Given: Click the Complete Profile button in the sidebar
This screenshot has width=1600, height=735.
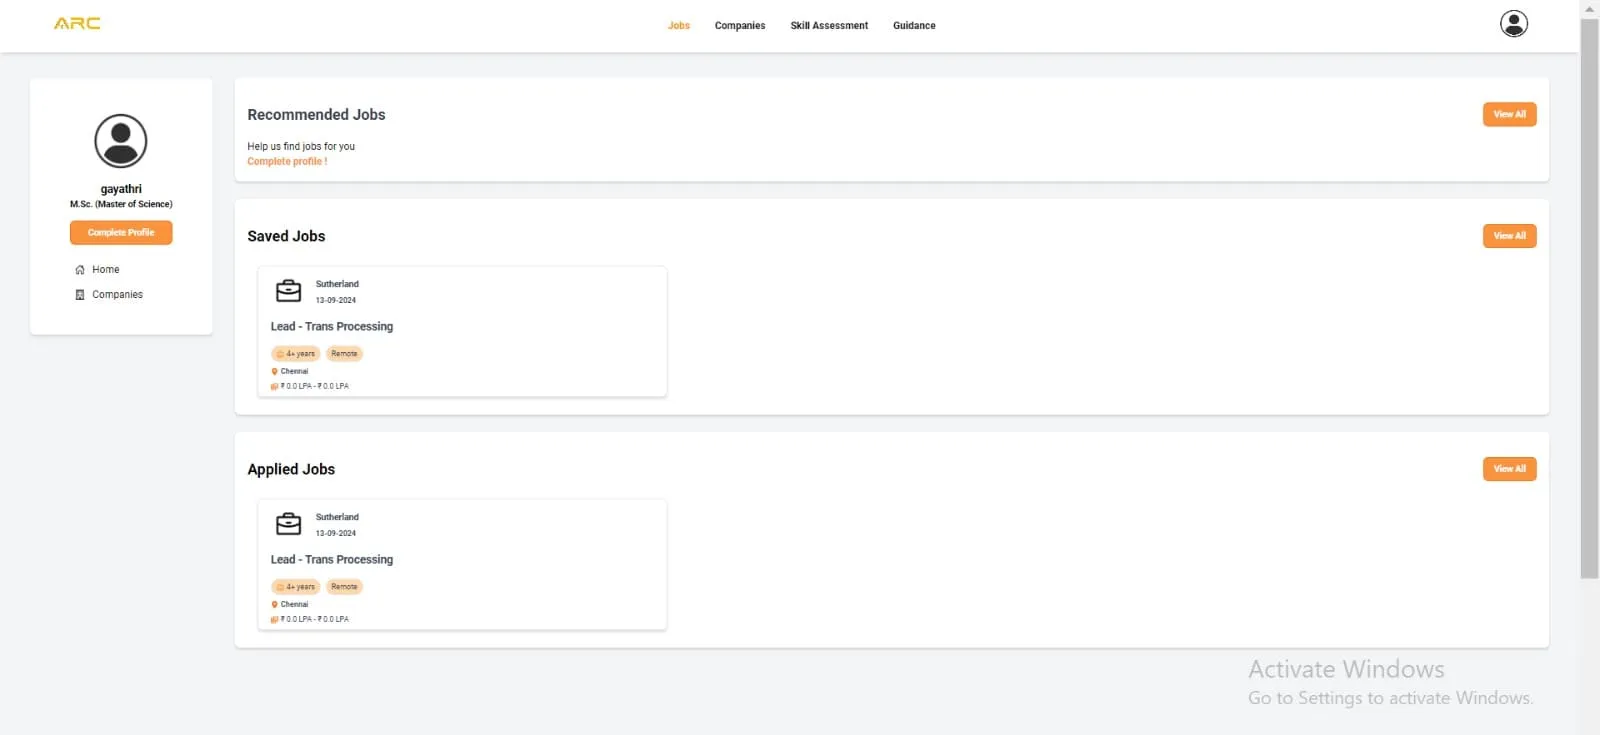Looking at the screenshot, I should click(x=121, y=233).
